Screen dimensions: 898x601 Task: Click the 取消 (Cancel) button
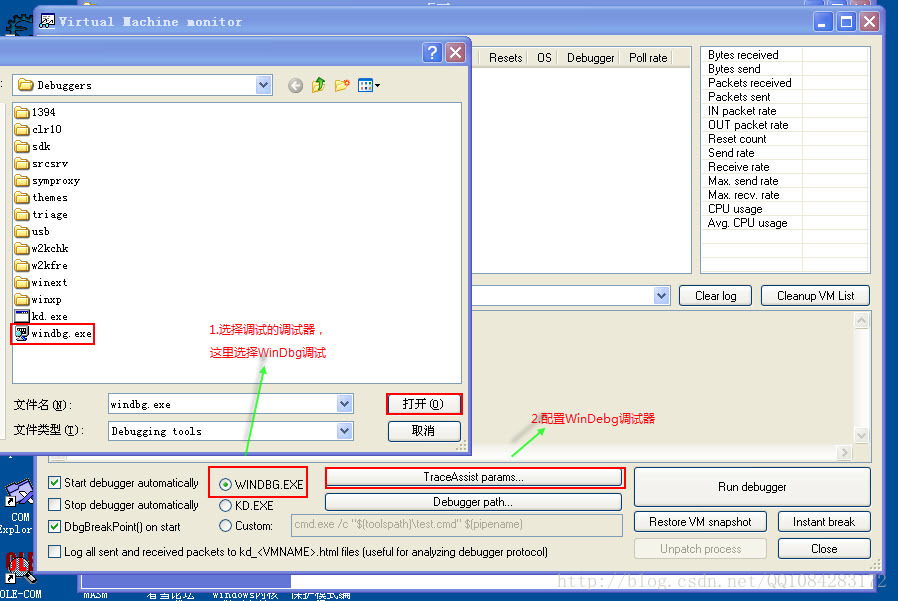click(x=424, y=431)
